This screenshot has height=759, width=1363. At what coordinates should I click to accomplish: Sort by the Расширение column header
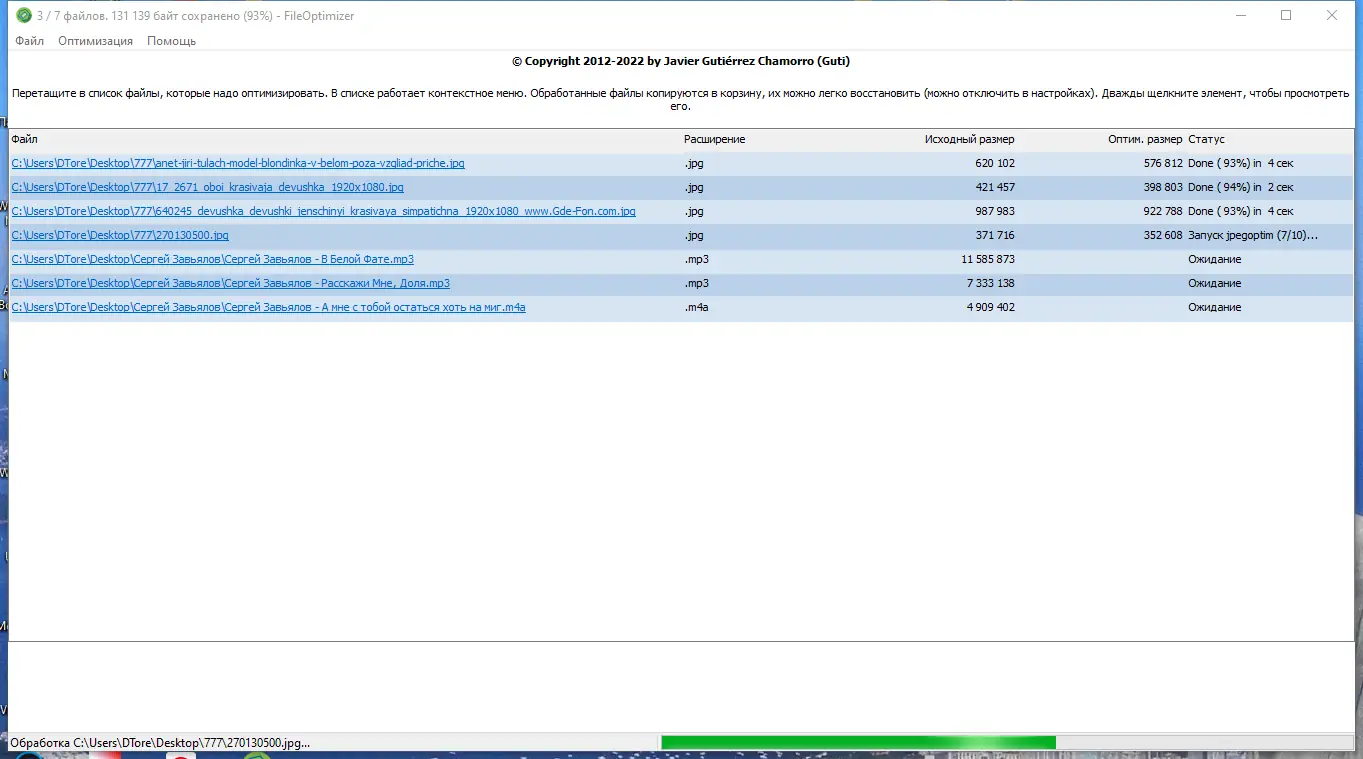pyautogui.click(x=714, y=139)
